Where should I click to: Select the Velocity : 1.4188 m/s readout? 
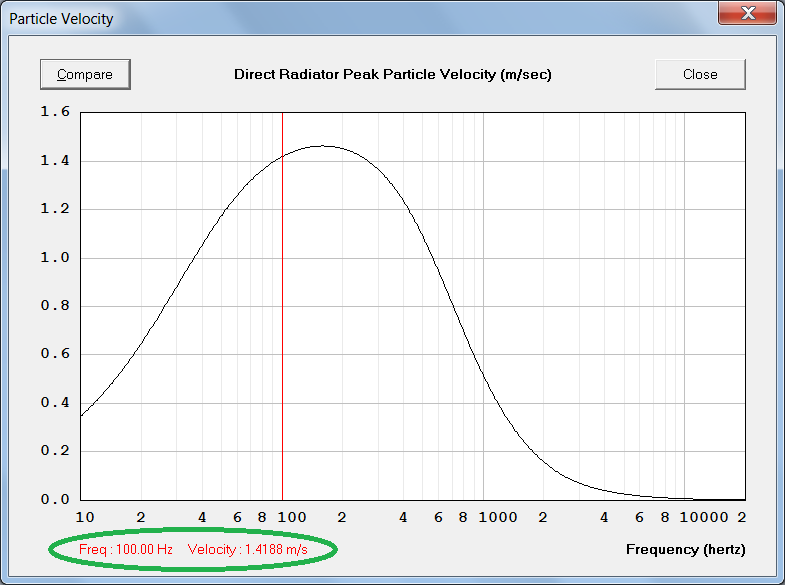(x=248, y=549)
